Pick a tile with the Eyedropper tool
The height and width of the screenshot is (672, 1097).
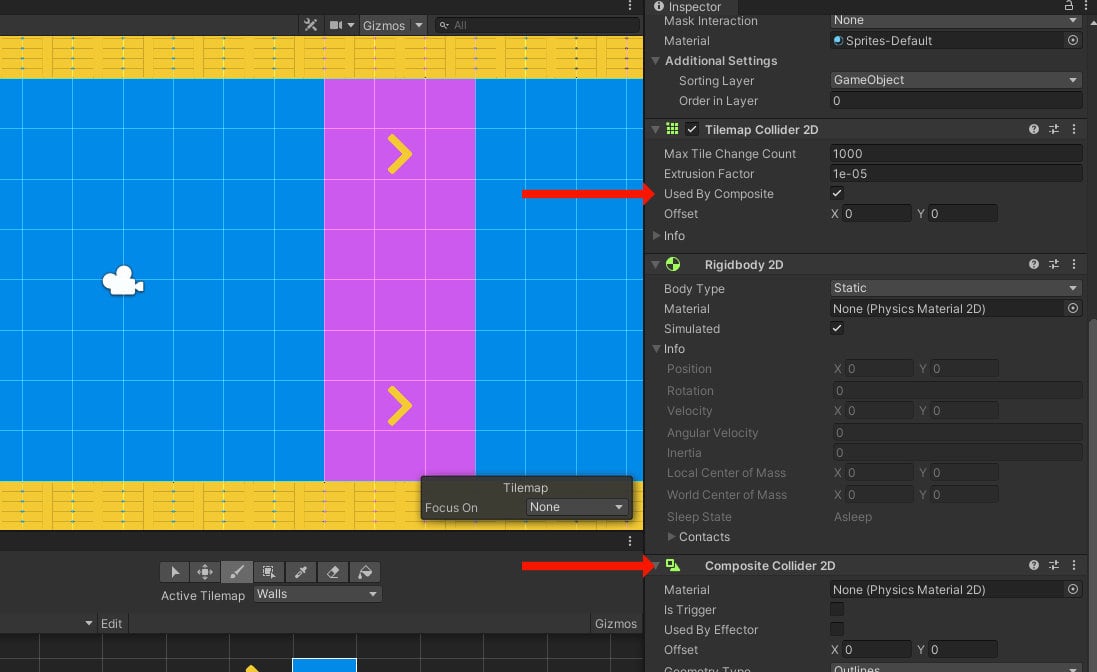click(301, 571)
